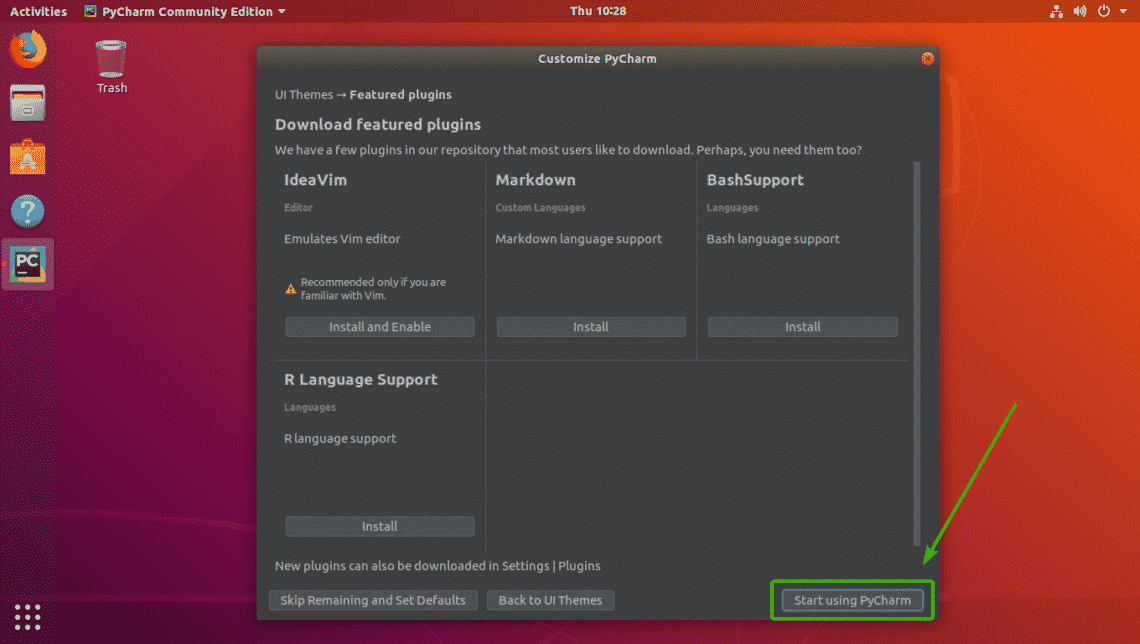1140x644 pixels.
Task: Click the 'Emulates Vim editor' description
Action: click(x=342, y=239)
